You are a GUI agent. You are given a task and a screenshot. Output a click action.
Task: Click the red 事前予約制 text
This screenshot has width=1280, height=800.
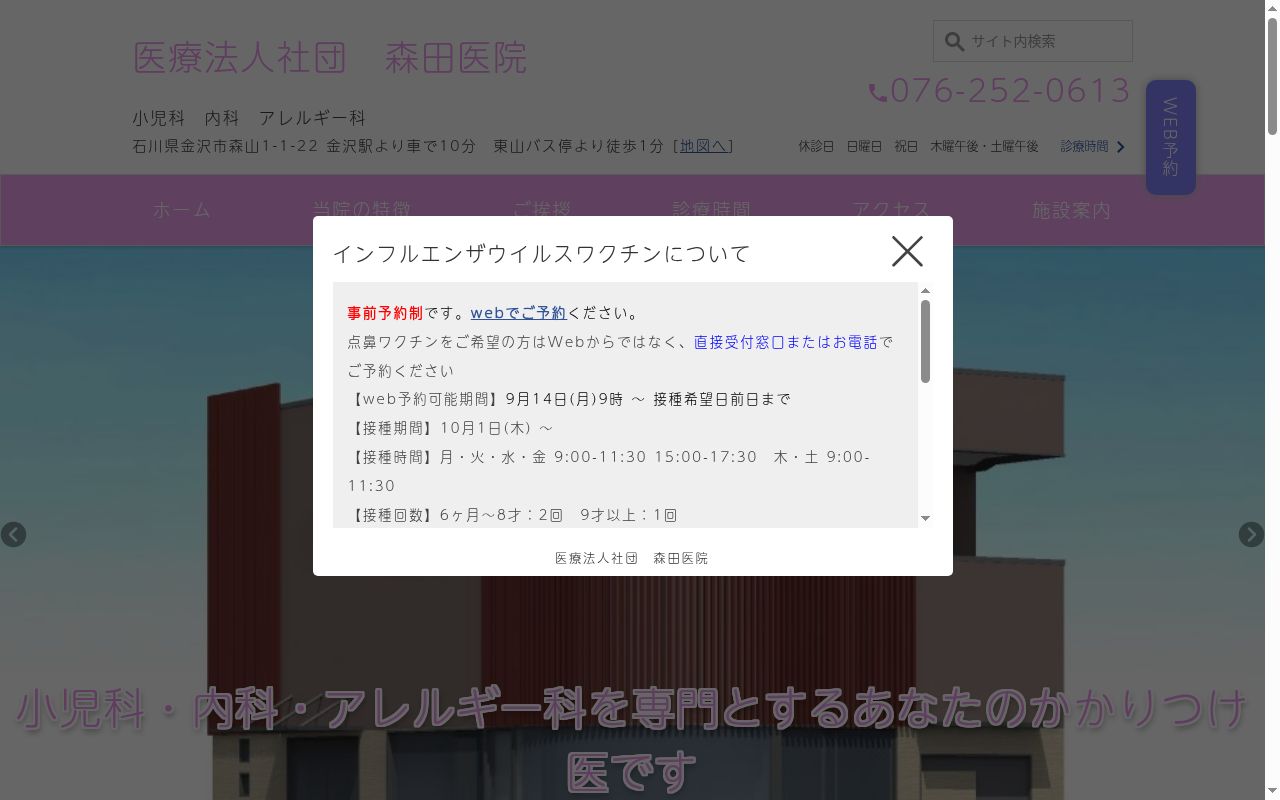coord(385,313)
